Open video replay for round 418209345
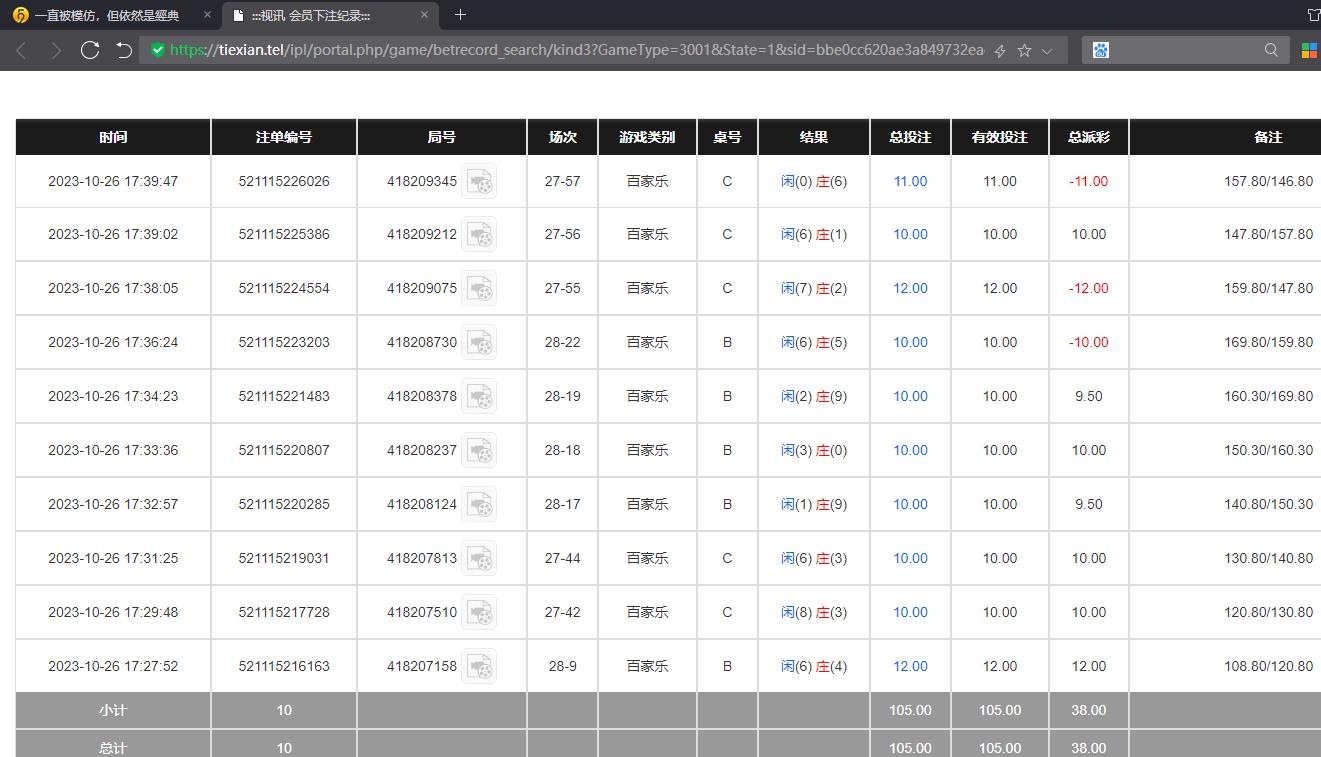Screen dimensions: 1321x757 pyautogui.click(x=479, y=182)
